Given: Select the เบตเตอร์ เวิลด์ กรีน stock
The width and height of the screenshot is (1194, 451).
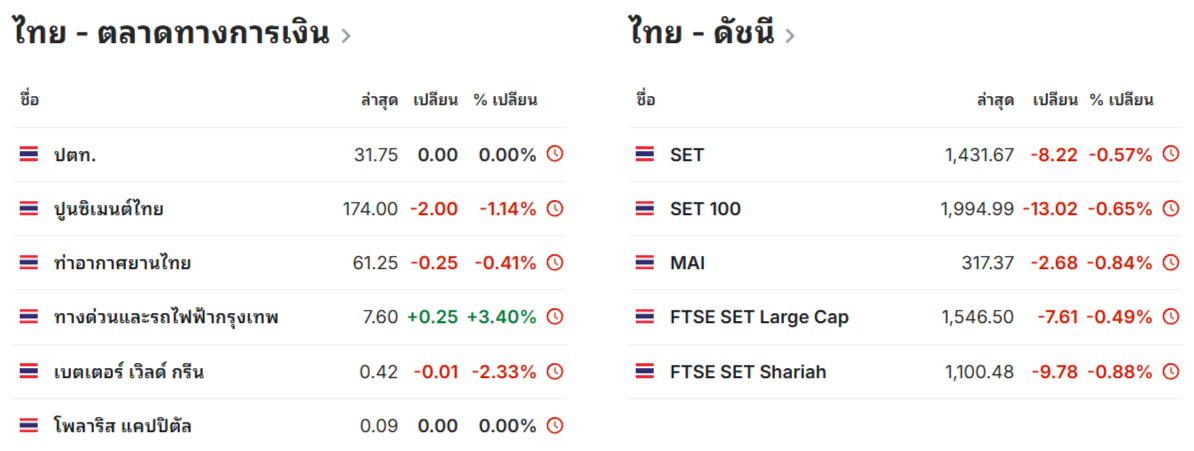Looking at the screenshot, I should pos(129,372).
